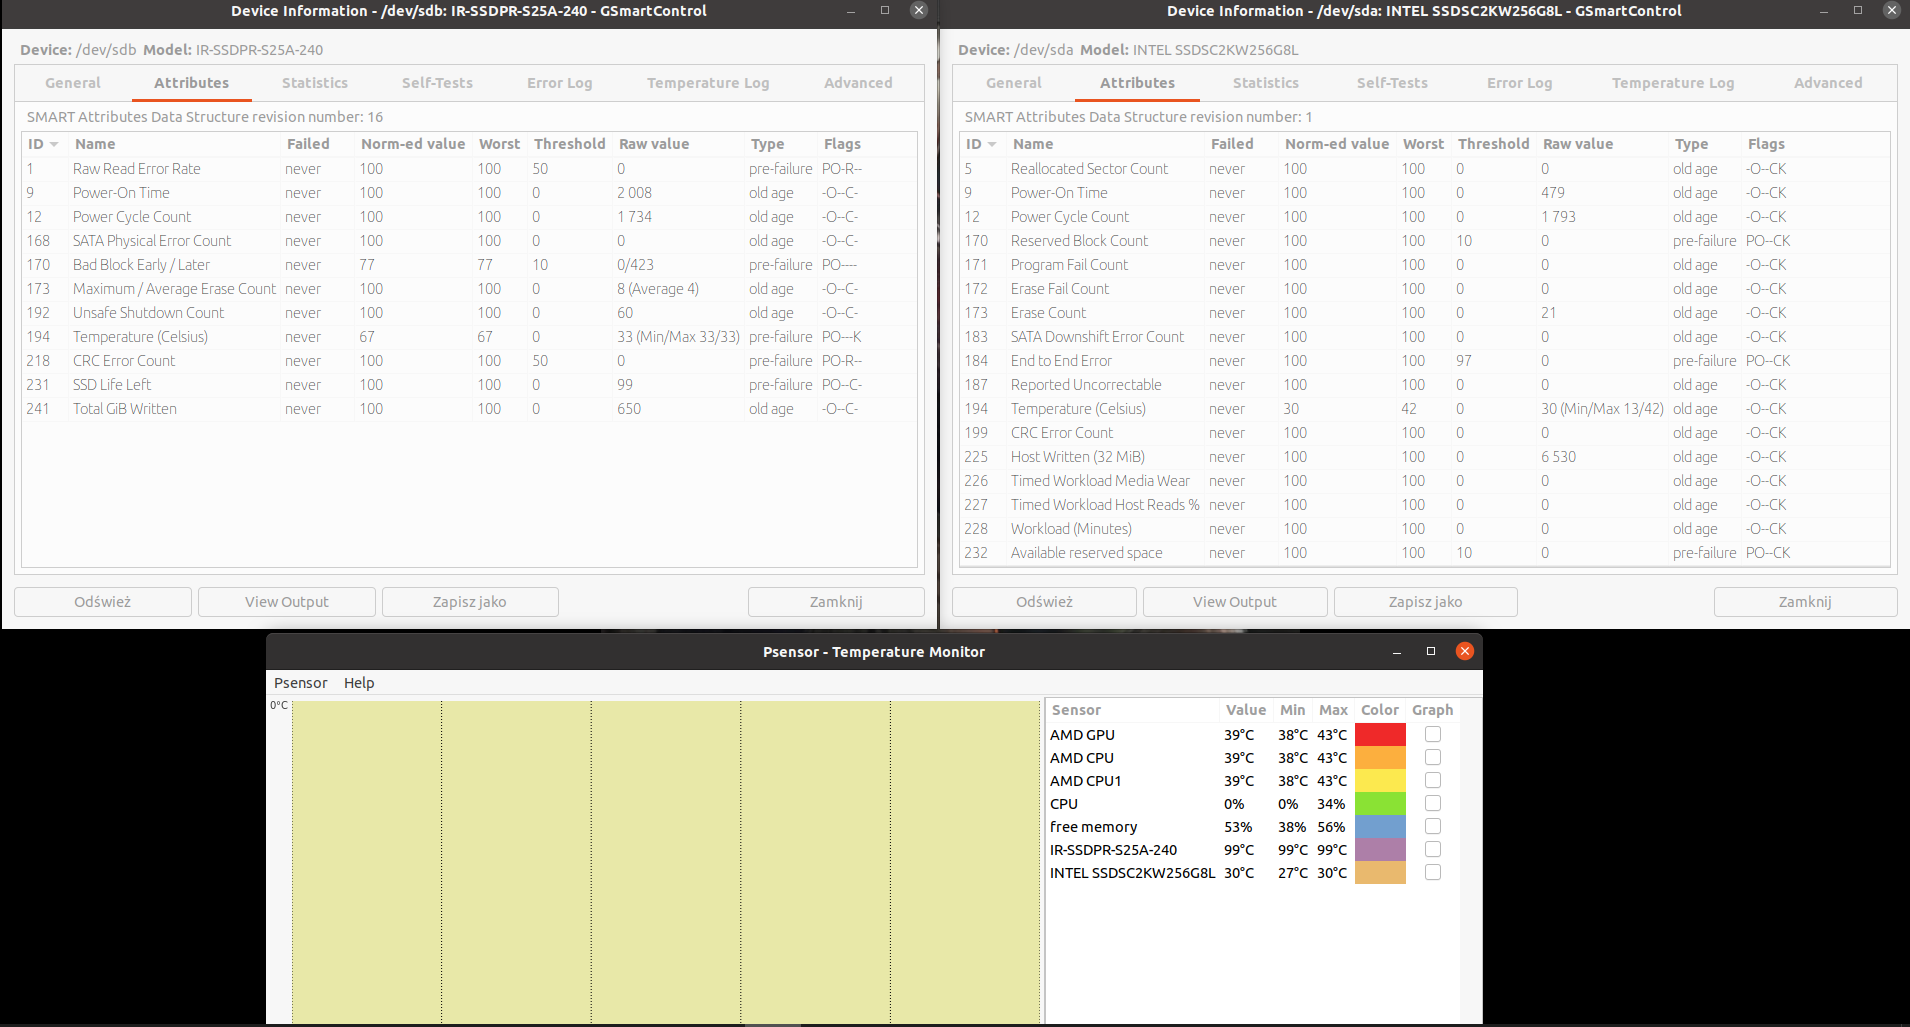Open the Psensor menu
1910x1027 pixels.
pos(300,683)
